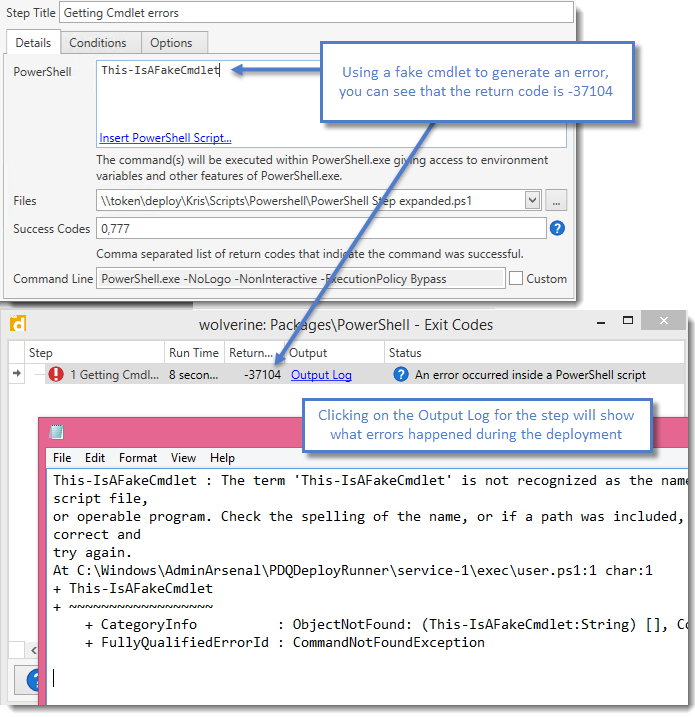Open the Format menu in Notepad
695x717 pixels.
pos(138,458)
